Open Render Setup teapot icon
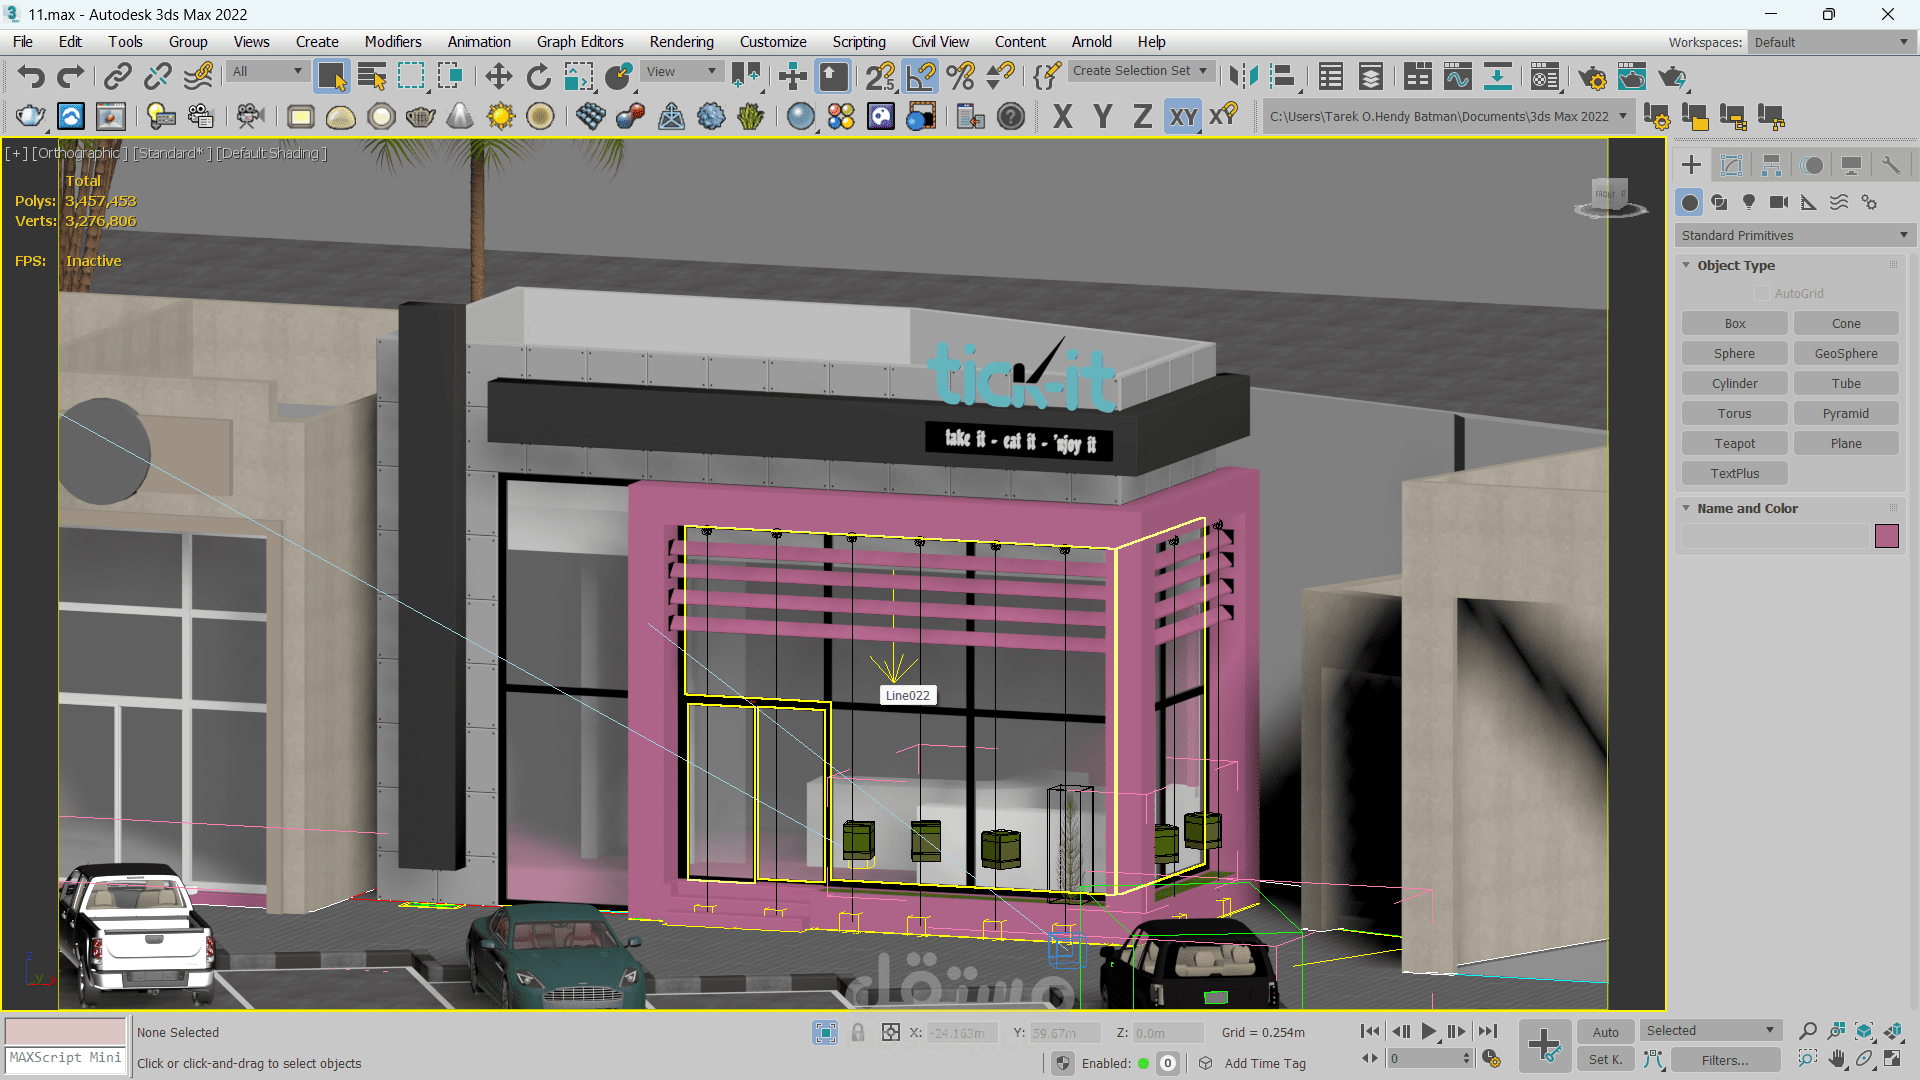Screen dimensions: 1920x1080 [1591, 77]
